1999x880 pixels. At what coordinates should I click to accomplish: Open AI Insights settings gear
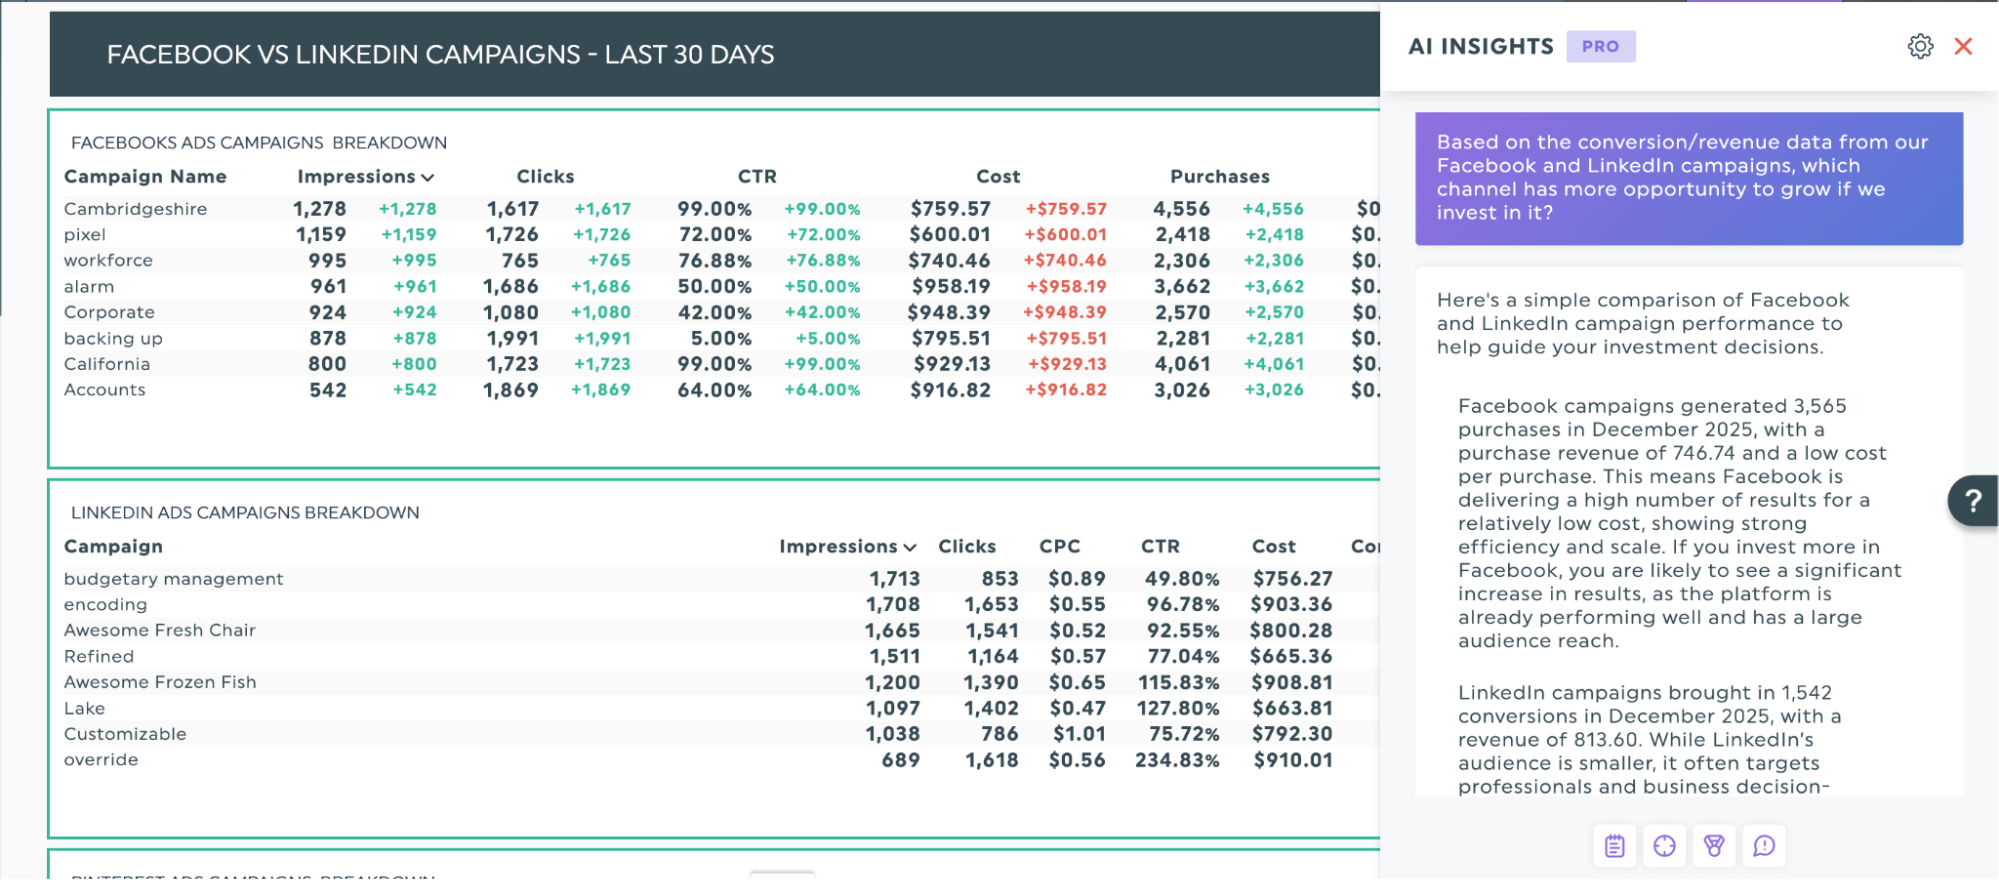coord(1919,47)
